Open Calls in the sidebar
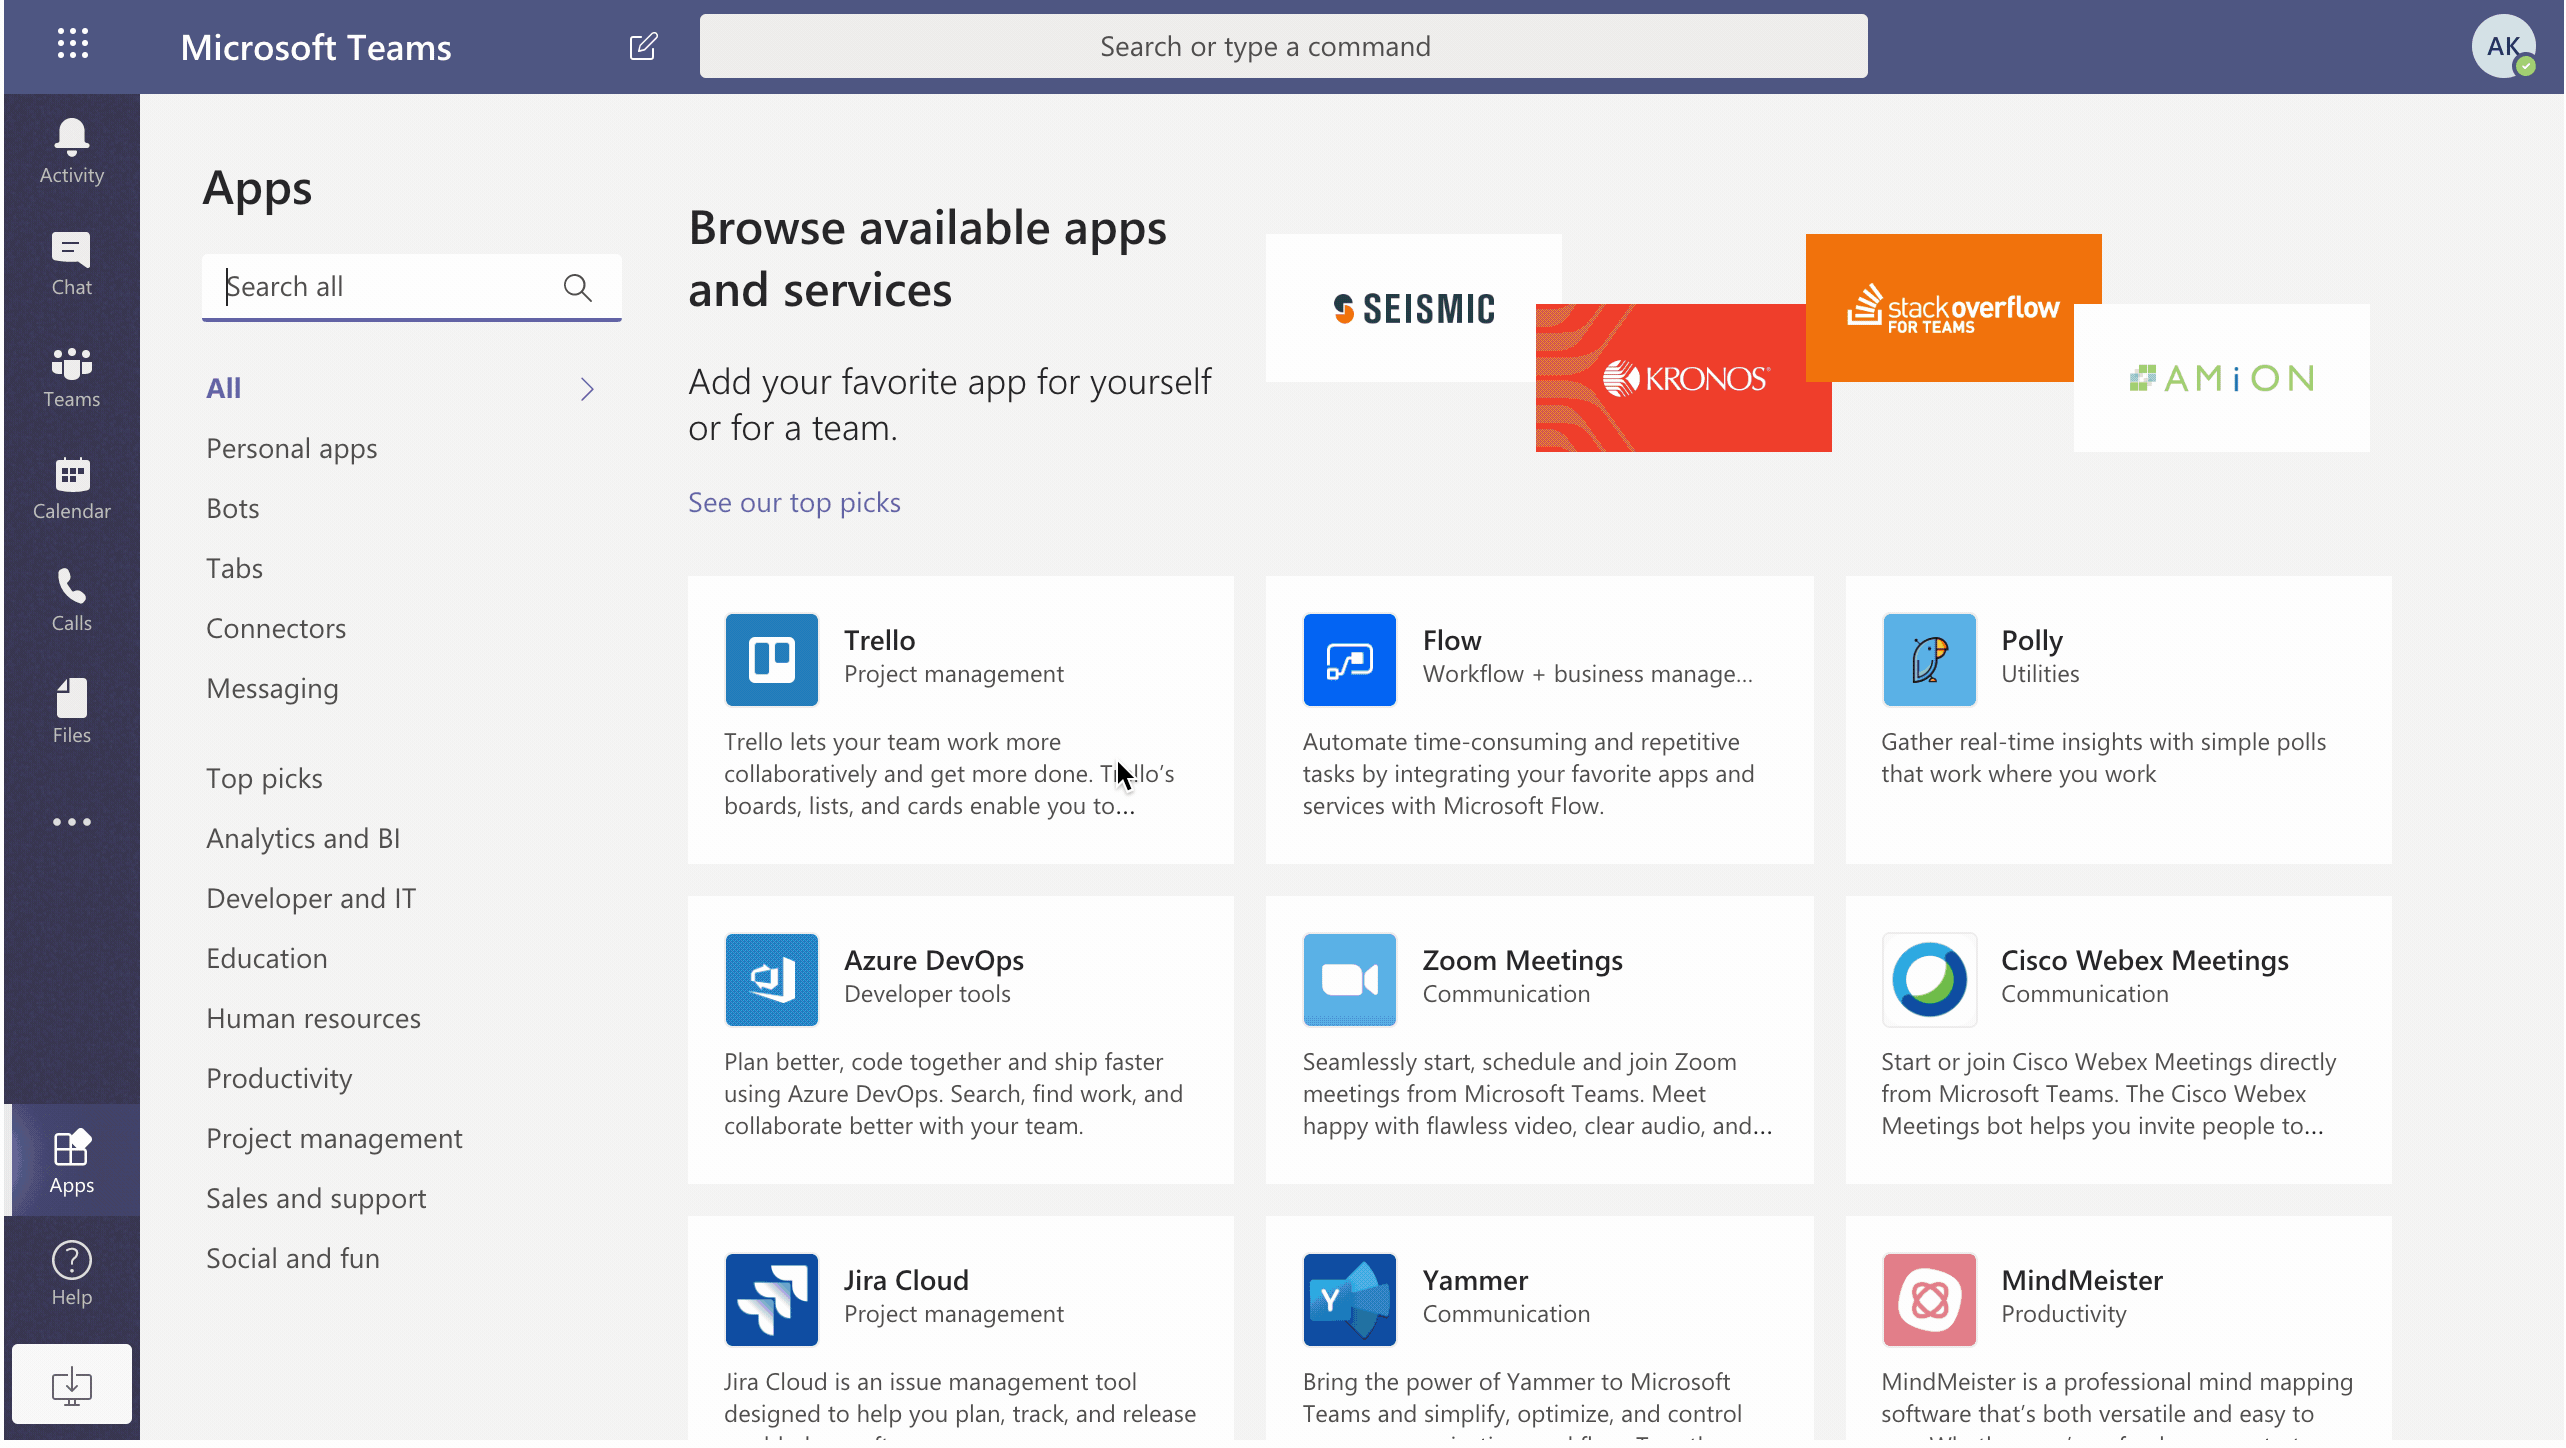2566x1448 pixels. click(x=72, y=600)
